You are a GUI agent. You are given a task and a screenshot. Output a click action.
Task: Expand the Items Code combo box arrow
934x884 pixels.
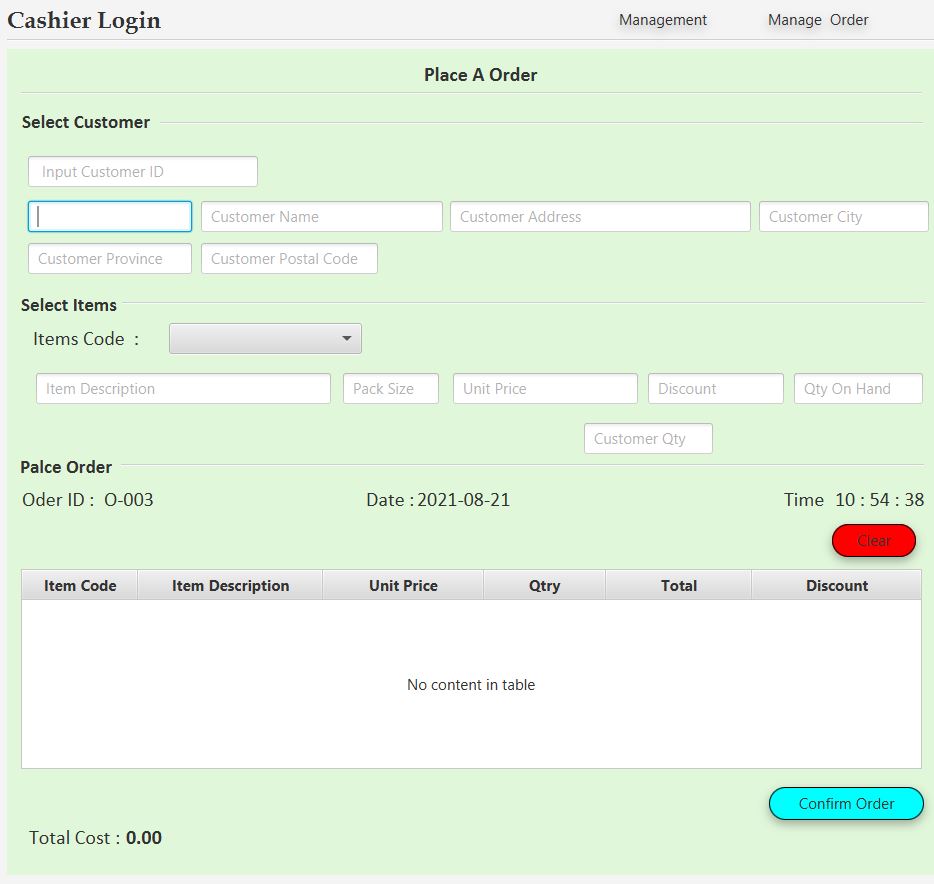click(347, 338)
